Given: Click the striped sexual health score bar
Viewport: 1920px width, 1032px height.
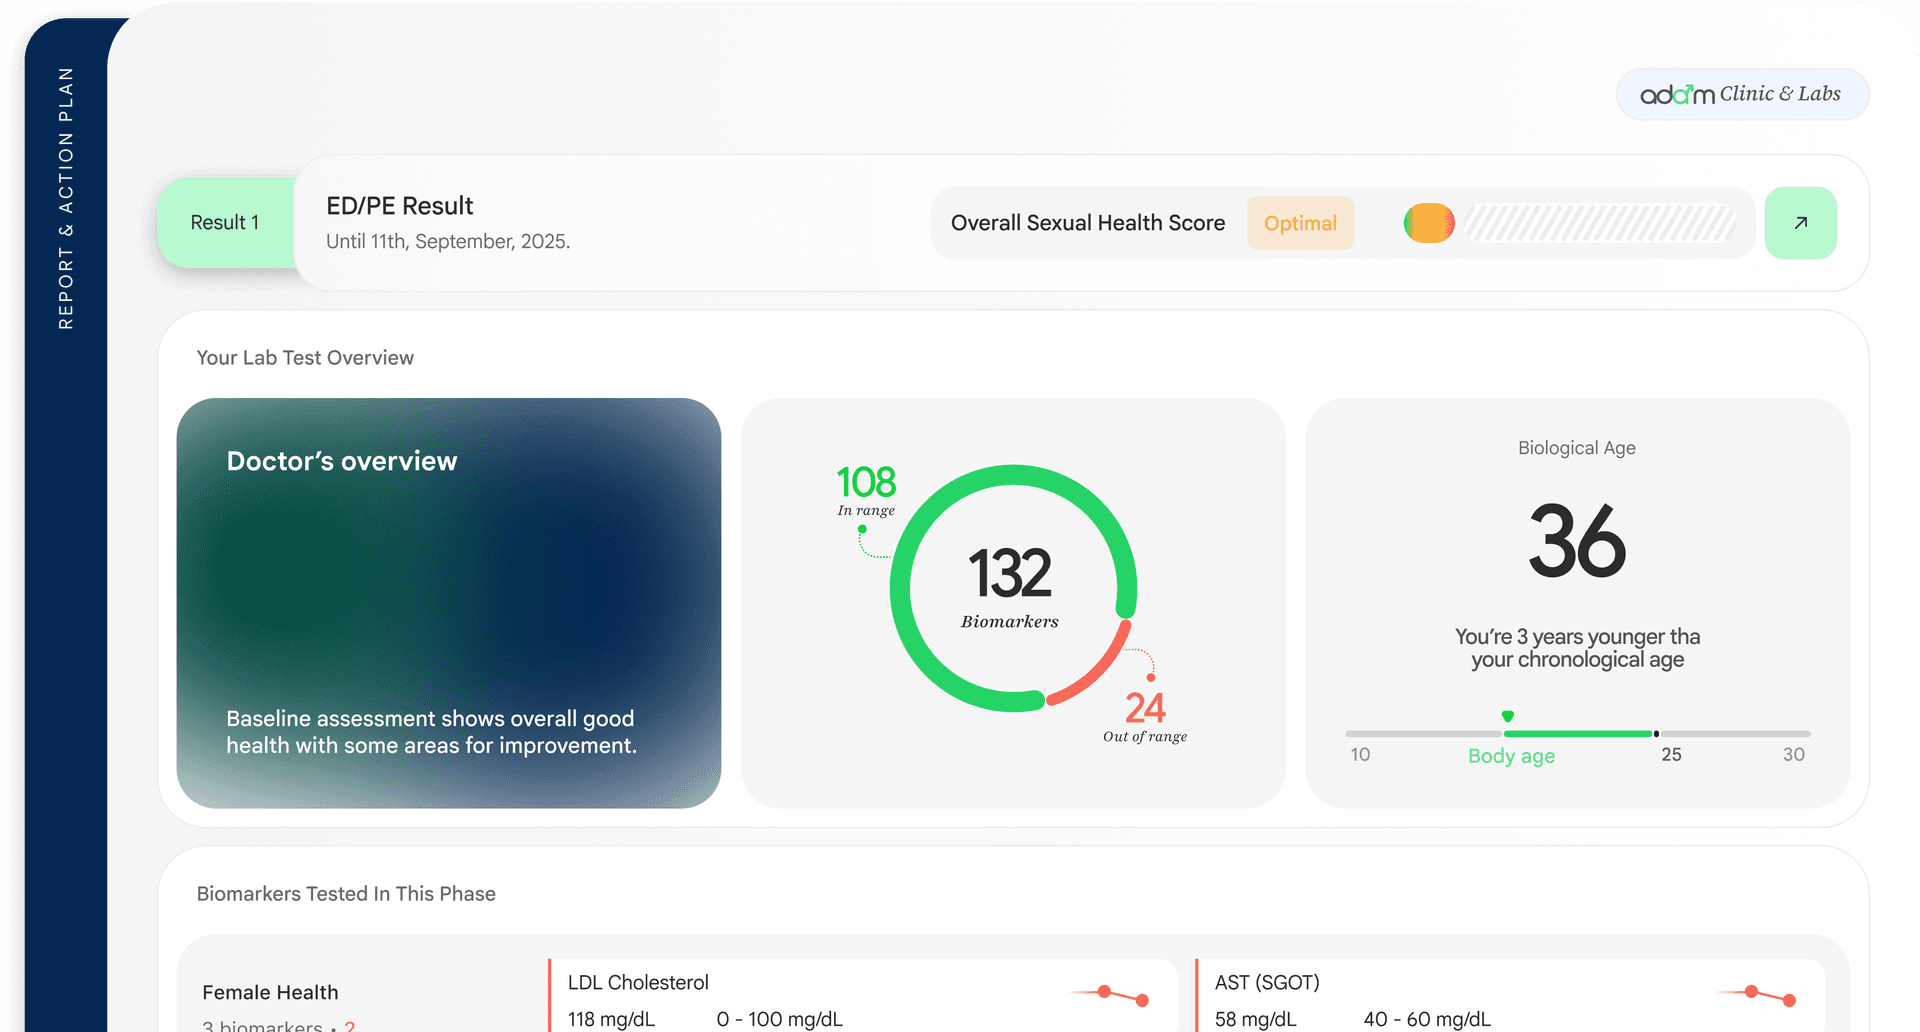Looking at the screenshot, I should click(1600, 223).
